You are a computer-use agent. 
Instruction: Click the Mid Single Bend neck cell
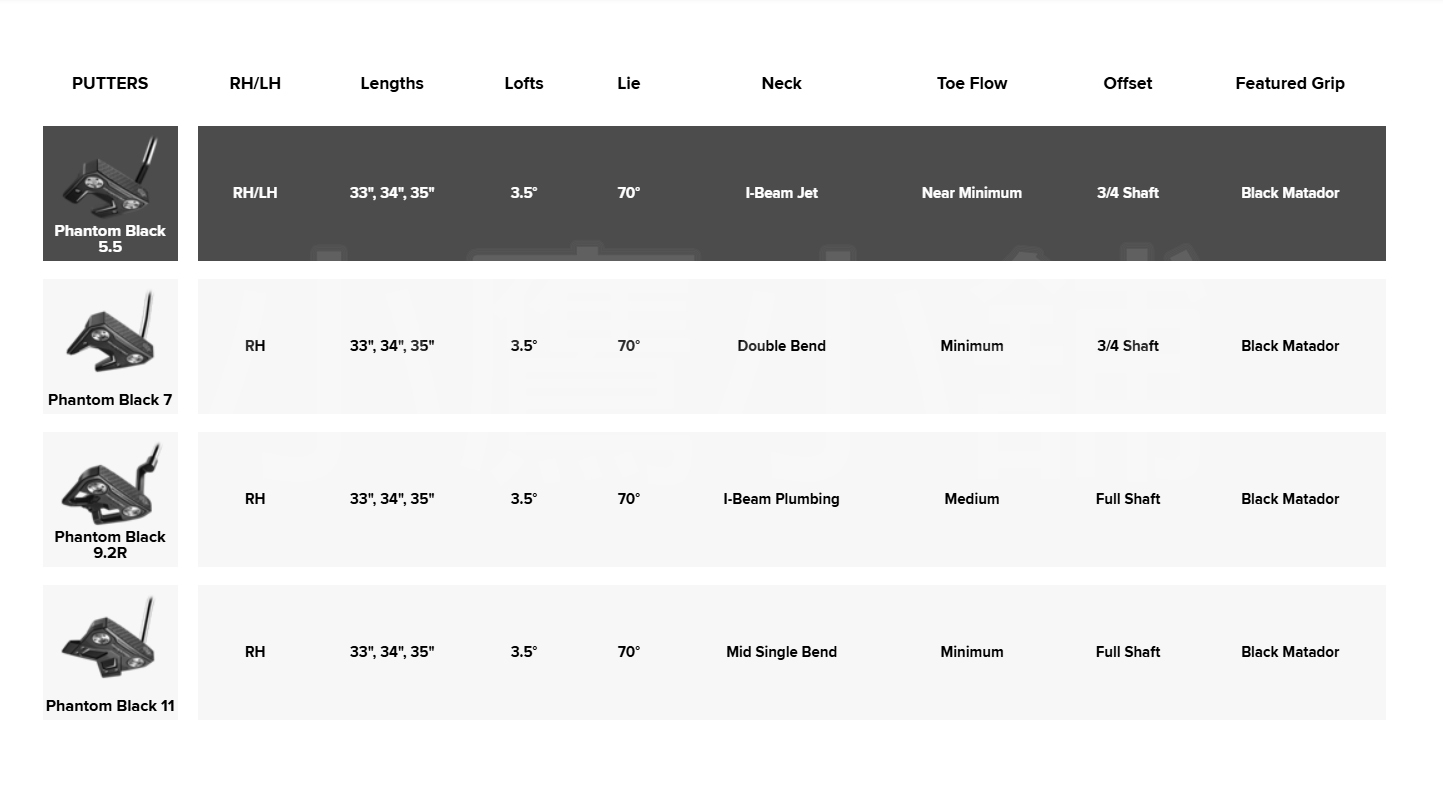point(781,652)
